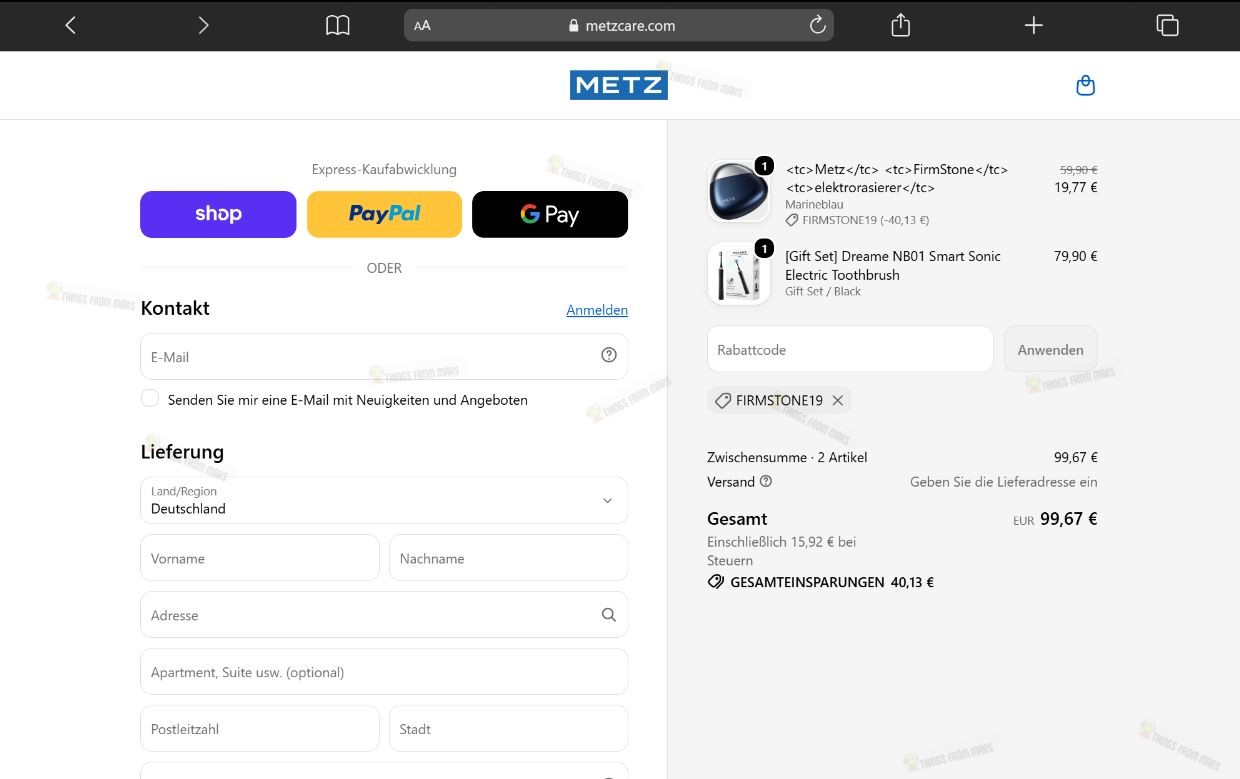Focus the Rabattcode input field
Viewport: 1240px width, 779px height.
coord(850,350)
